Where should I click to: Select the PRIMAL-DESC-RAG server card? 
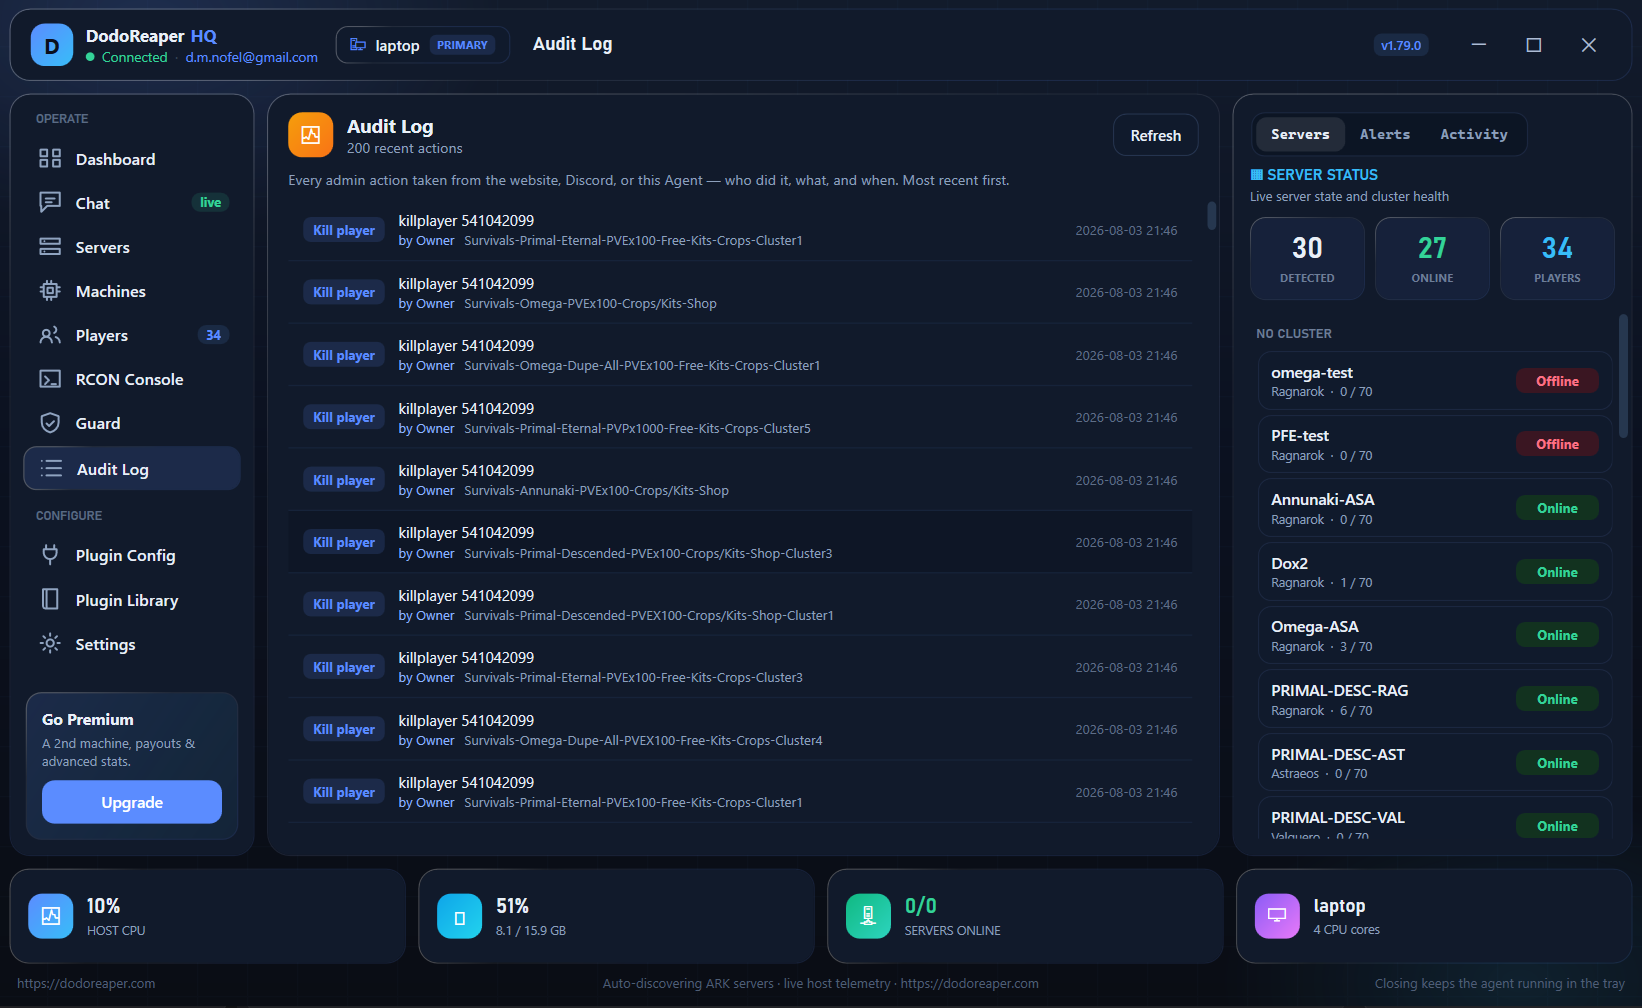pos(1434,699)
